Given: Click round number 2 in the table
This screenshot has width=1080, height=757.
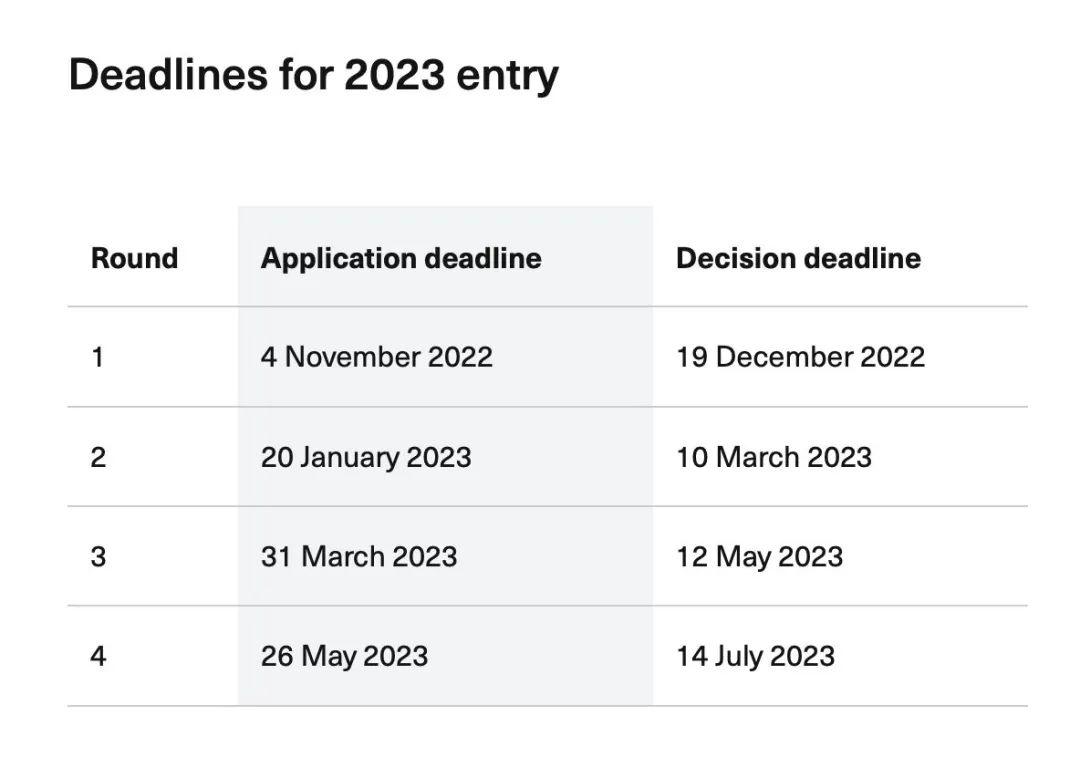Looking at the screenshot, I should point(98,457).
